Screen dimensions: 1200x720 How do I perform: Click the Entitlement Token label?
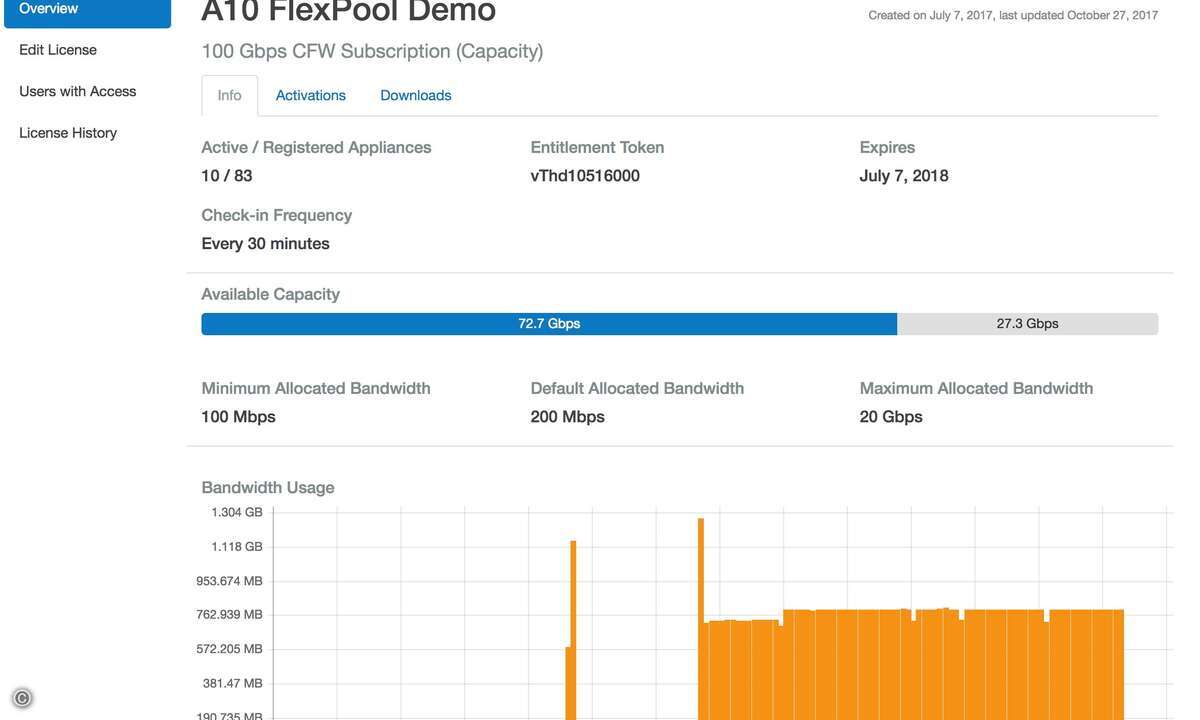point(597,147)
